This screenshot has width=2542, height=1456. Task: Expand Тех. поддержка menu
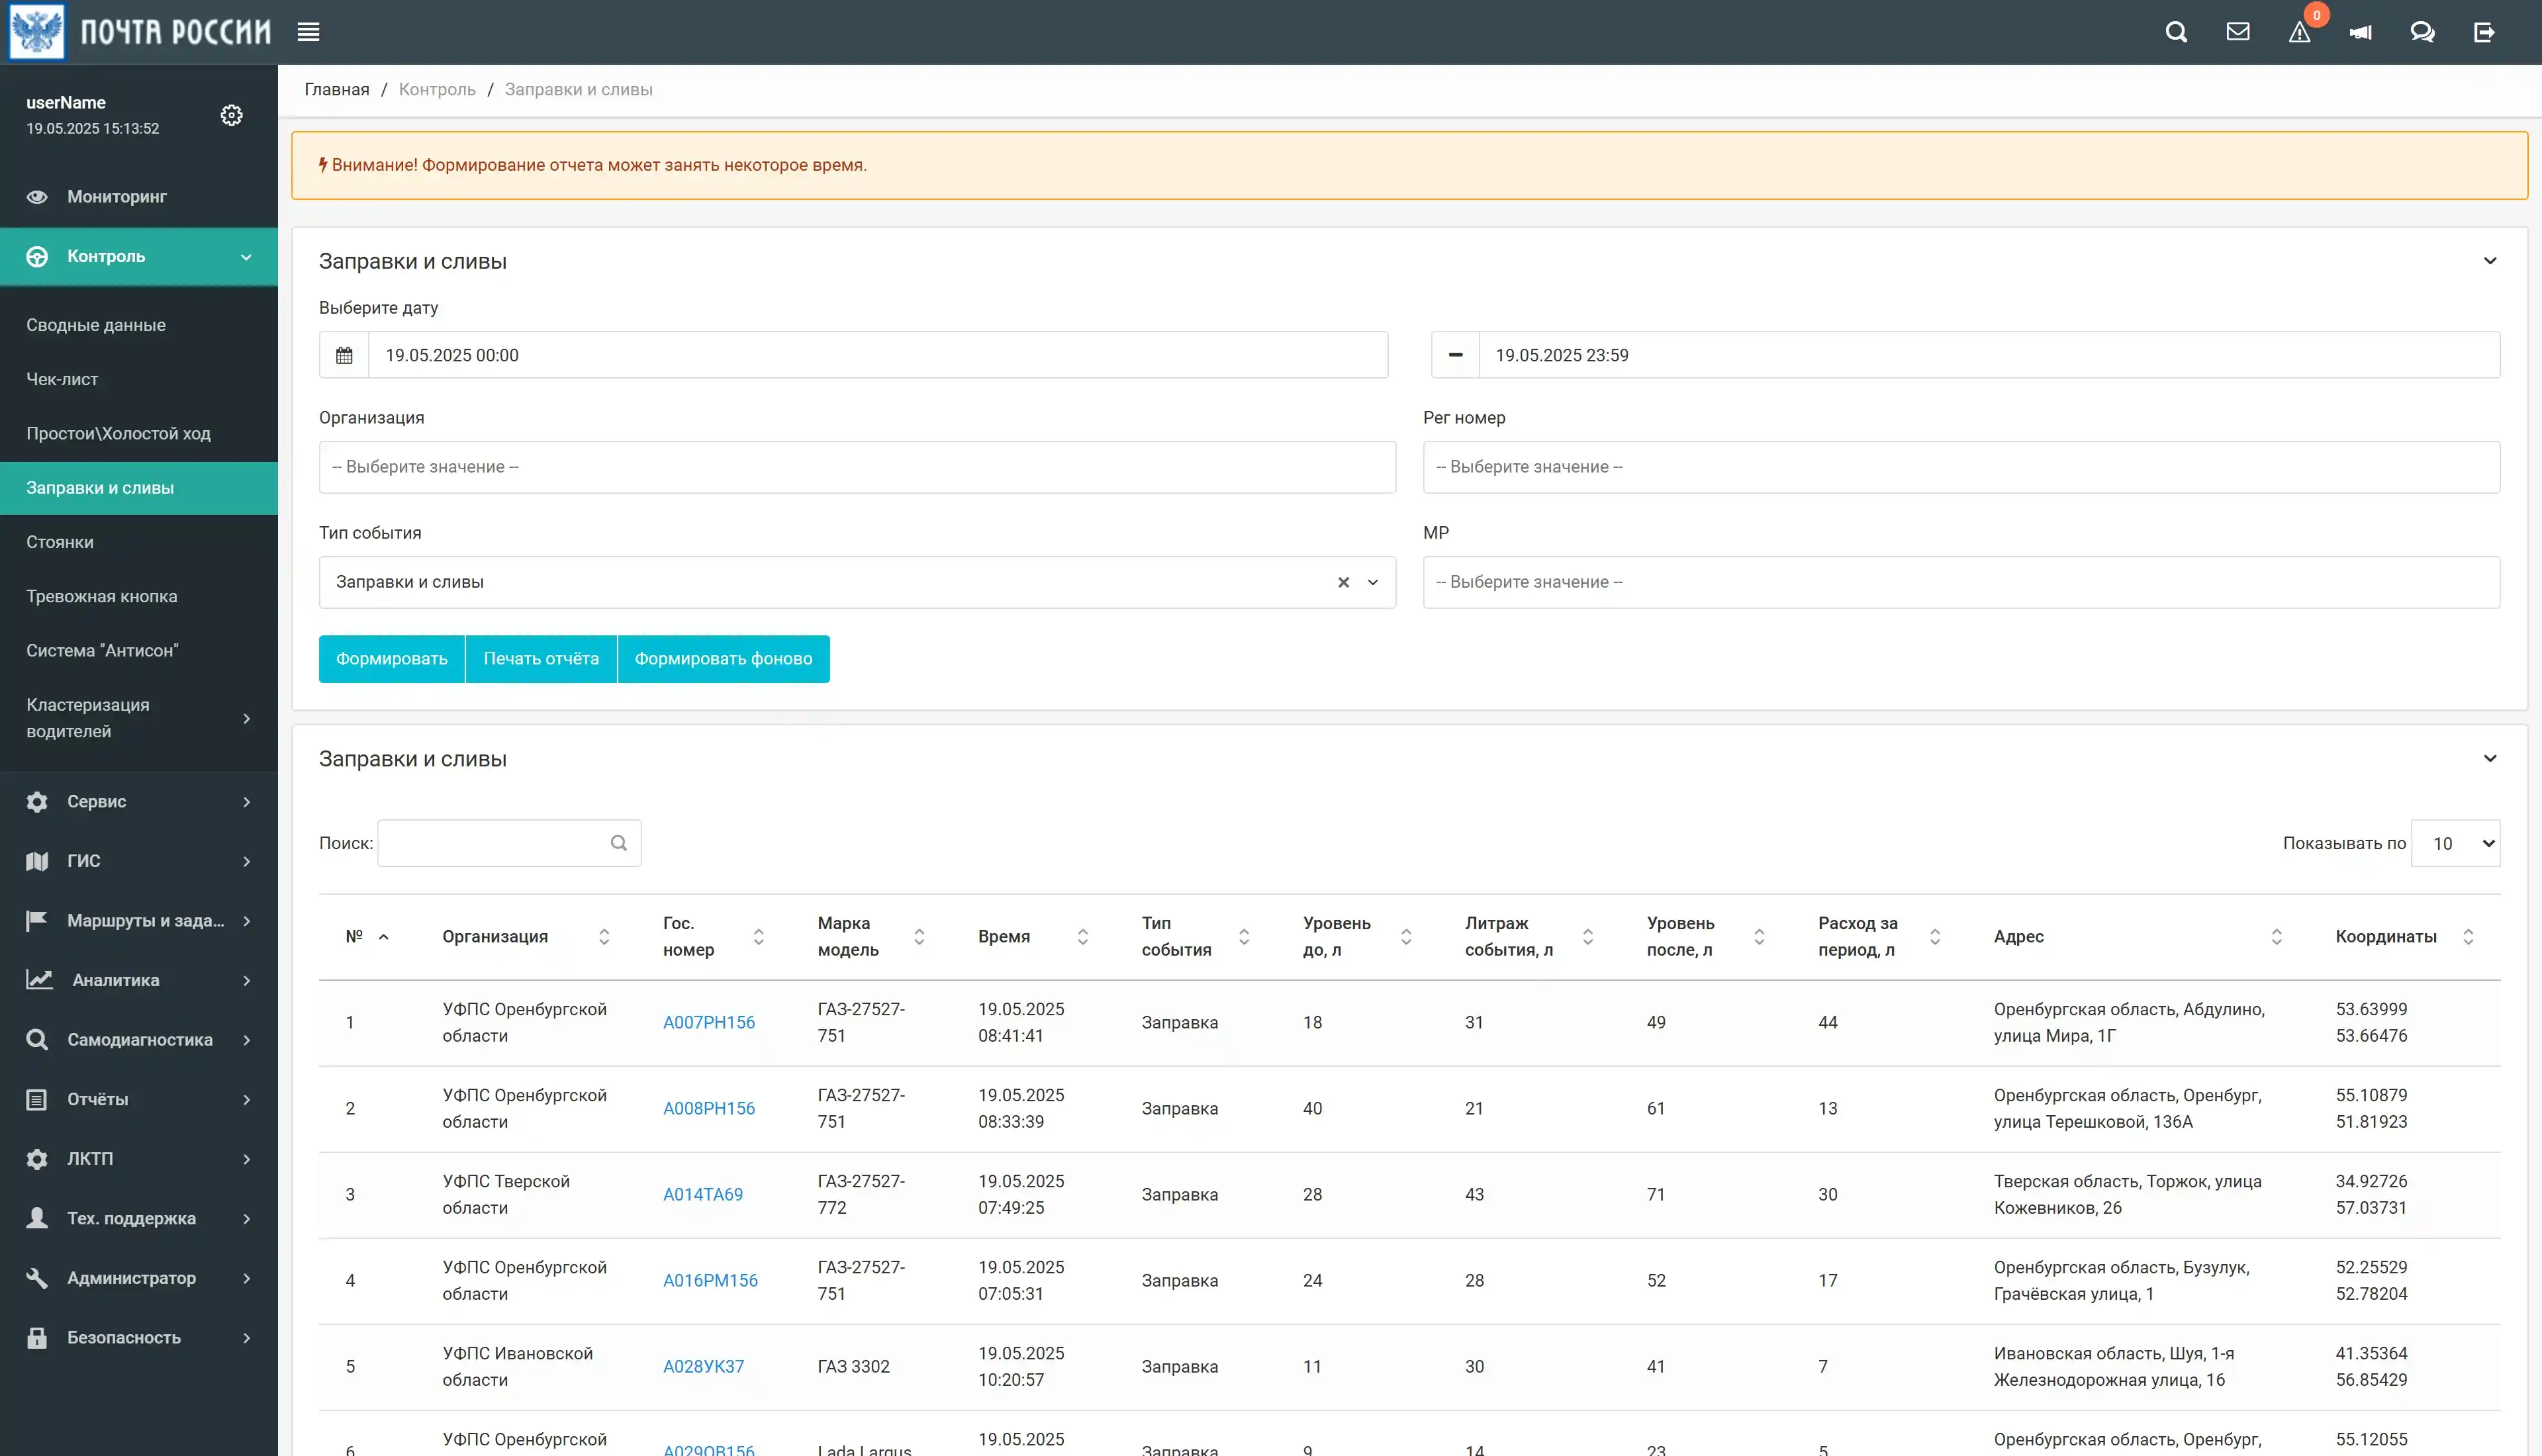click(139, 1218)
